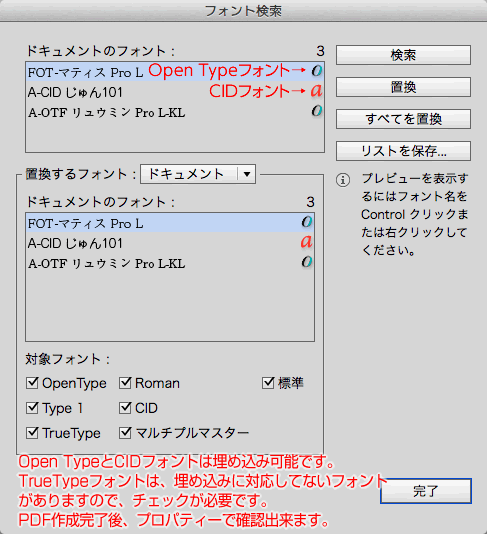Click the すべてを置換 button
The height and width of the screenshot is (534, 487).
click(403, 119)
